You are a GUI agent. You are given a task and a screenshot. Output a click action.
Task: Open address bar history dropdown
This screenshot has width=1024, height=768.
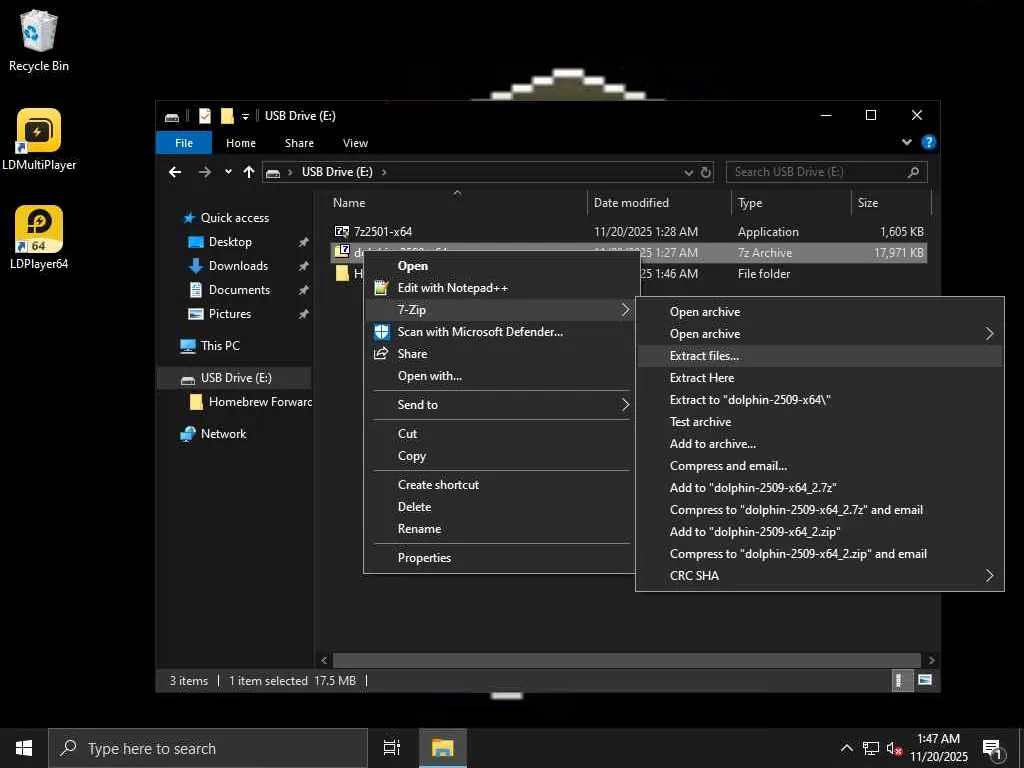click(x=688, y=172)
